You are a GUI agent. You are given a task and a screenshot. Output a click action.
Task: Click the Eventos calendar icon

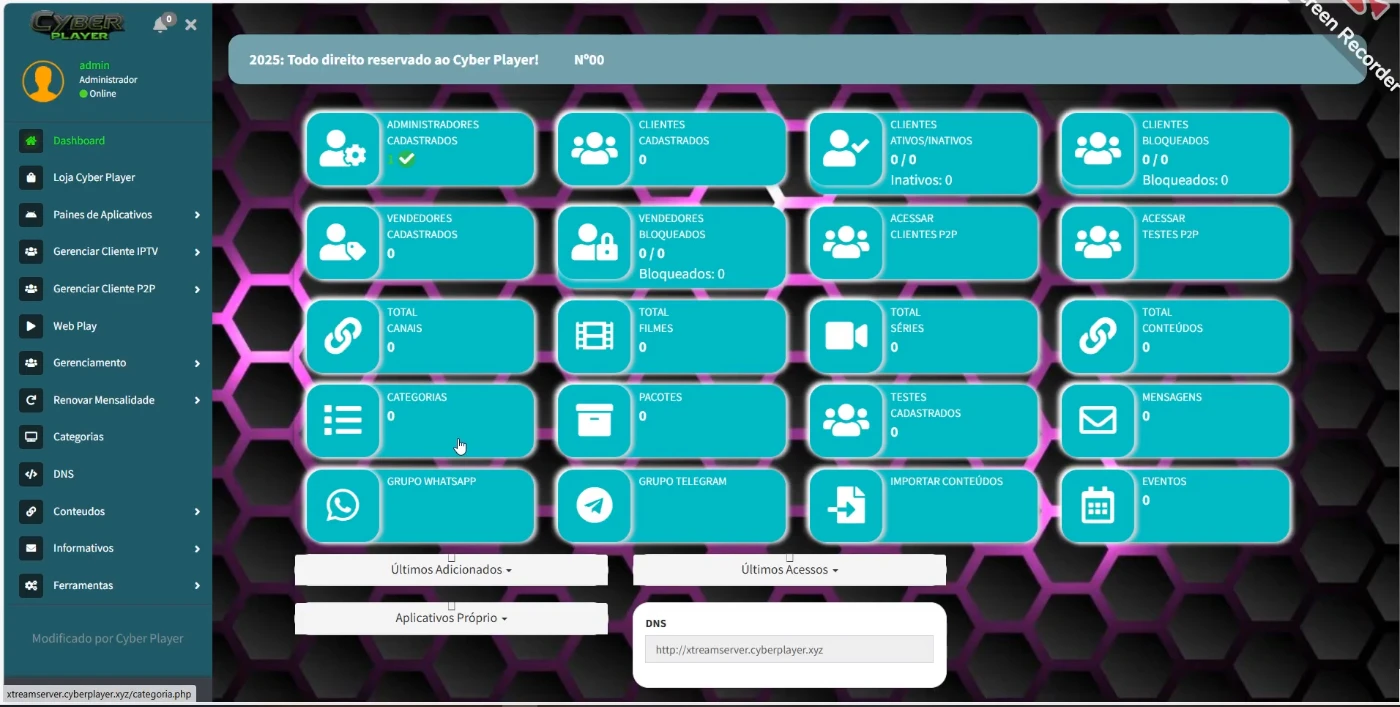pyautogui.click(x=1098, y=506)
